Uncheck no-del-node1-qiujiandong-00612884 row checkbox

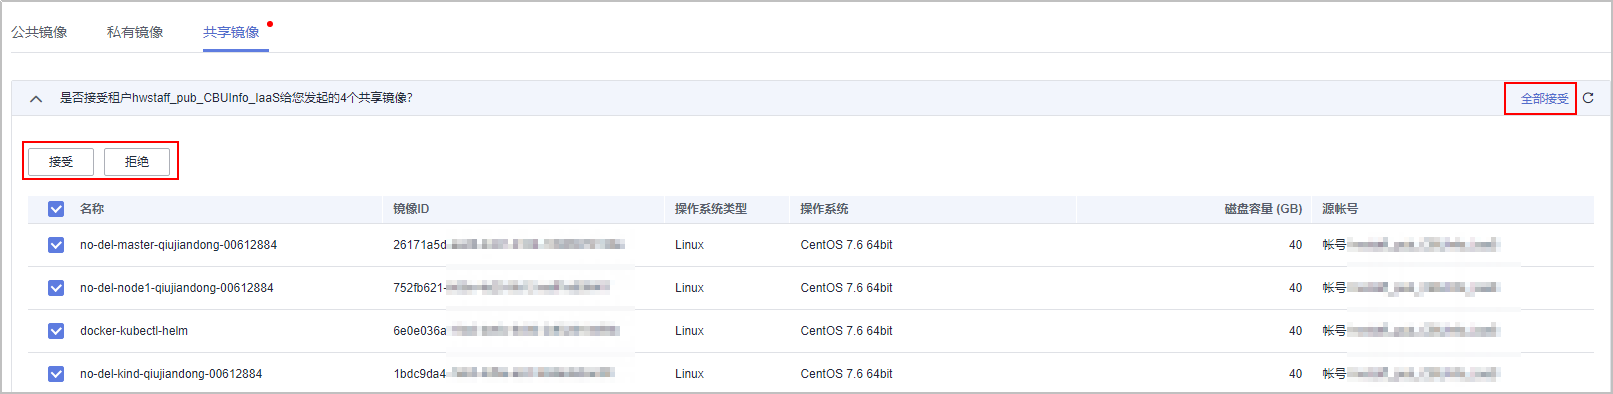coord(56,288)
